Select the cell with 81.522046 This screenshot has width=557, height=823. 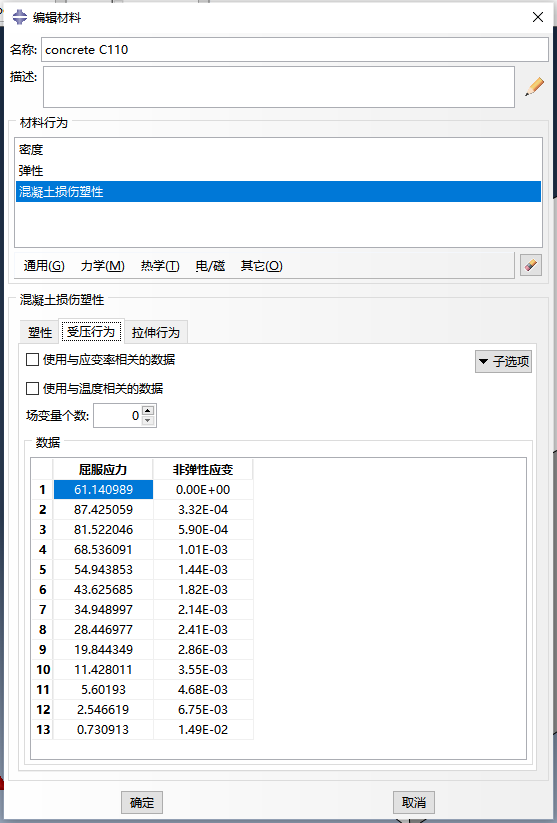(103, 530)
